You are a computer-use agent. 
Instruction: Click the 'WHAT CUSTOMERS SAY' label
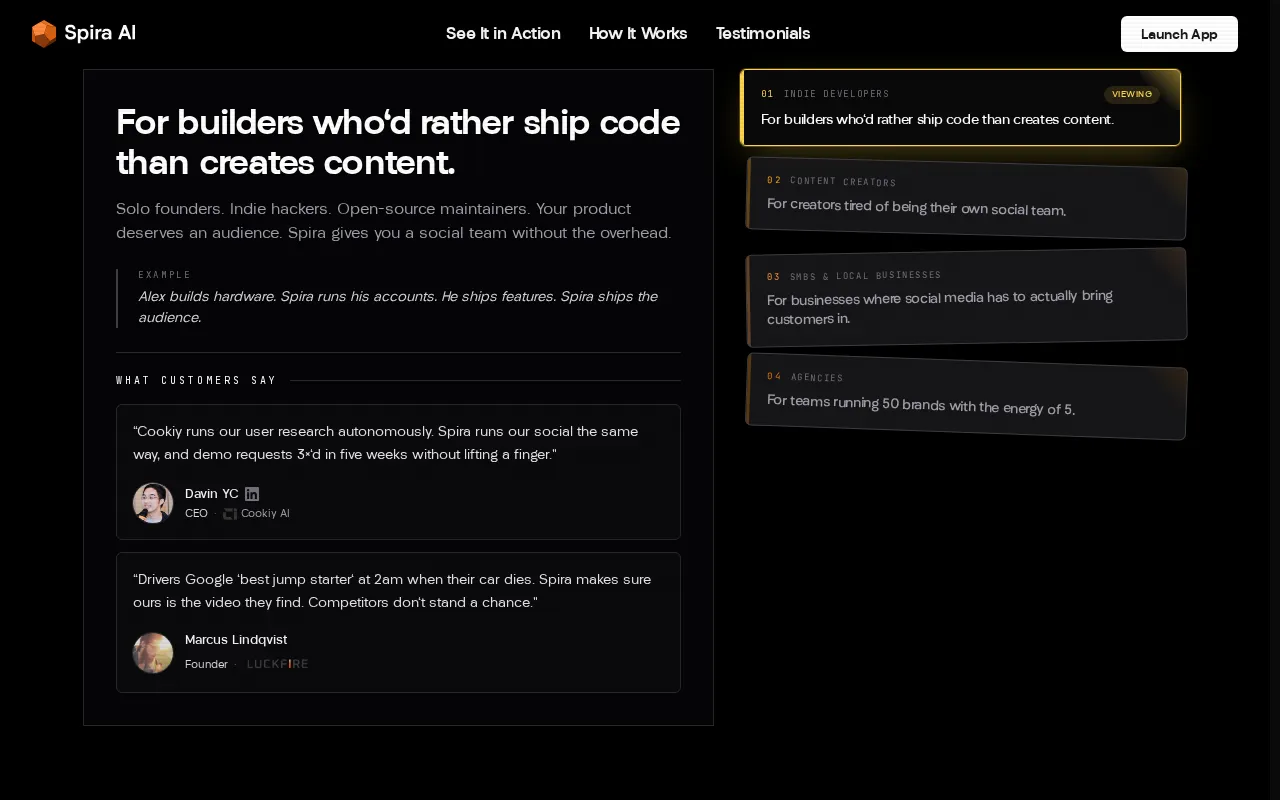tap(196, 381)
